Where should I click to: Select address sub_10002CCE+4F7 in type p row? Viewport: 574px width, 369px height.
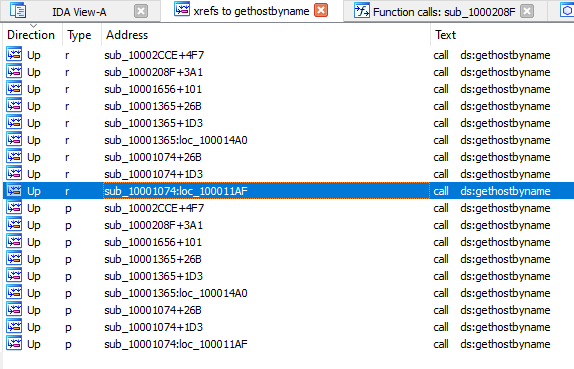click(154, 208)
